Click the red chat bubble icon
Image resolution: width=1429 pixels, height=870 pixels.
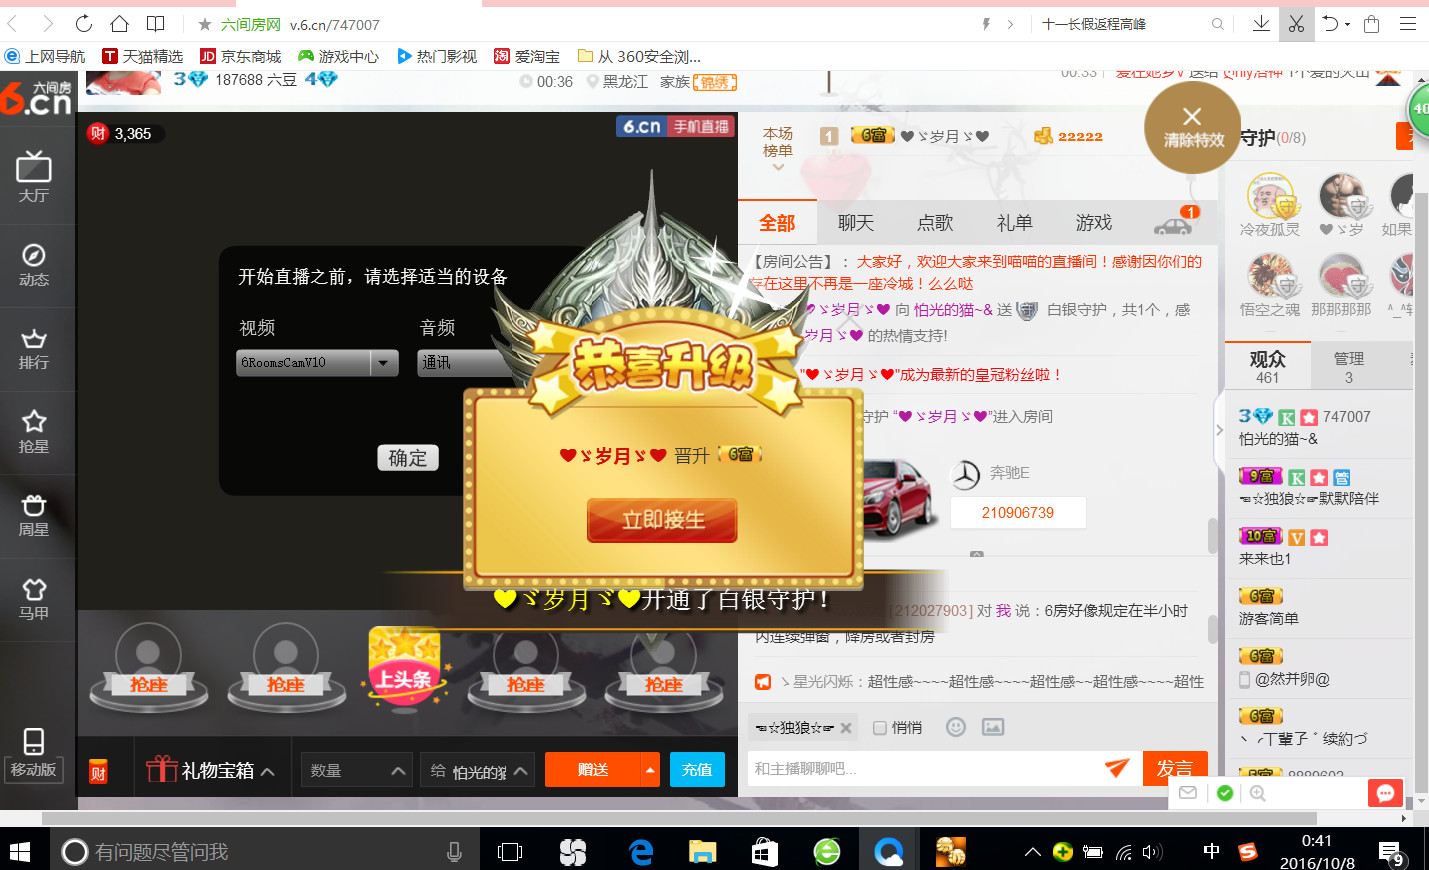coord(1385,793)
